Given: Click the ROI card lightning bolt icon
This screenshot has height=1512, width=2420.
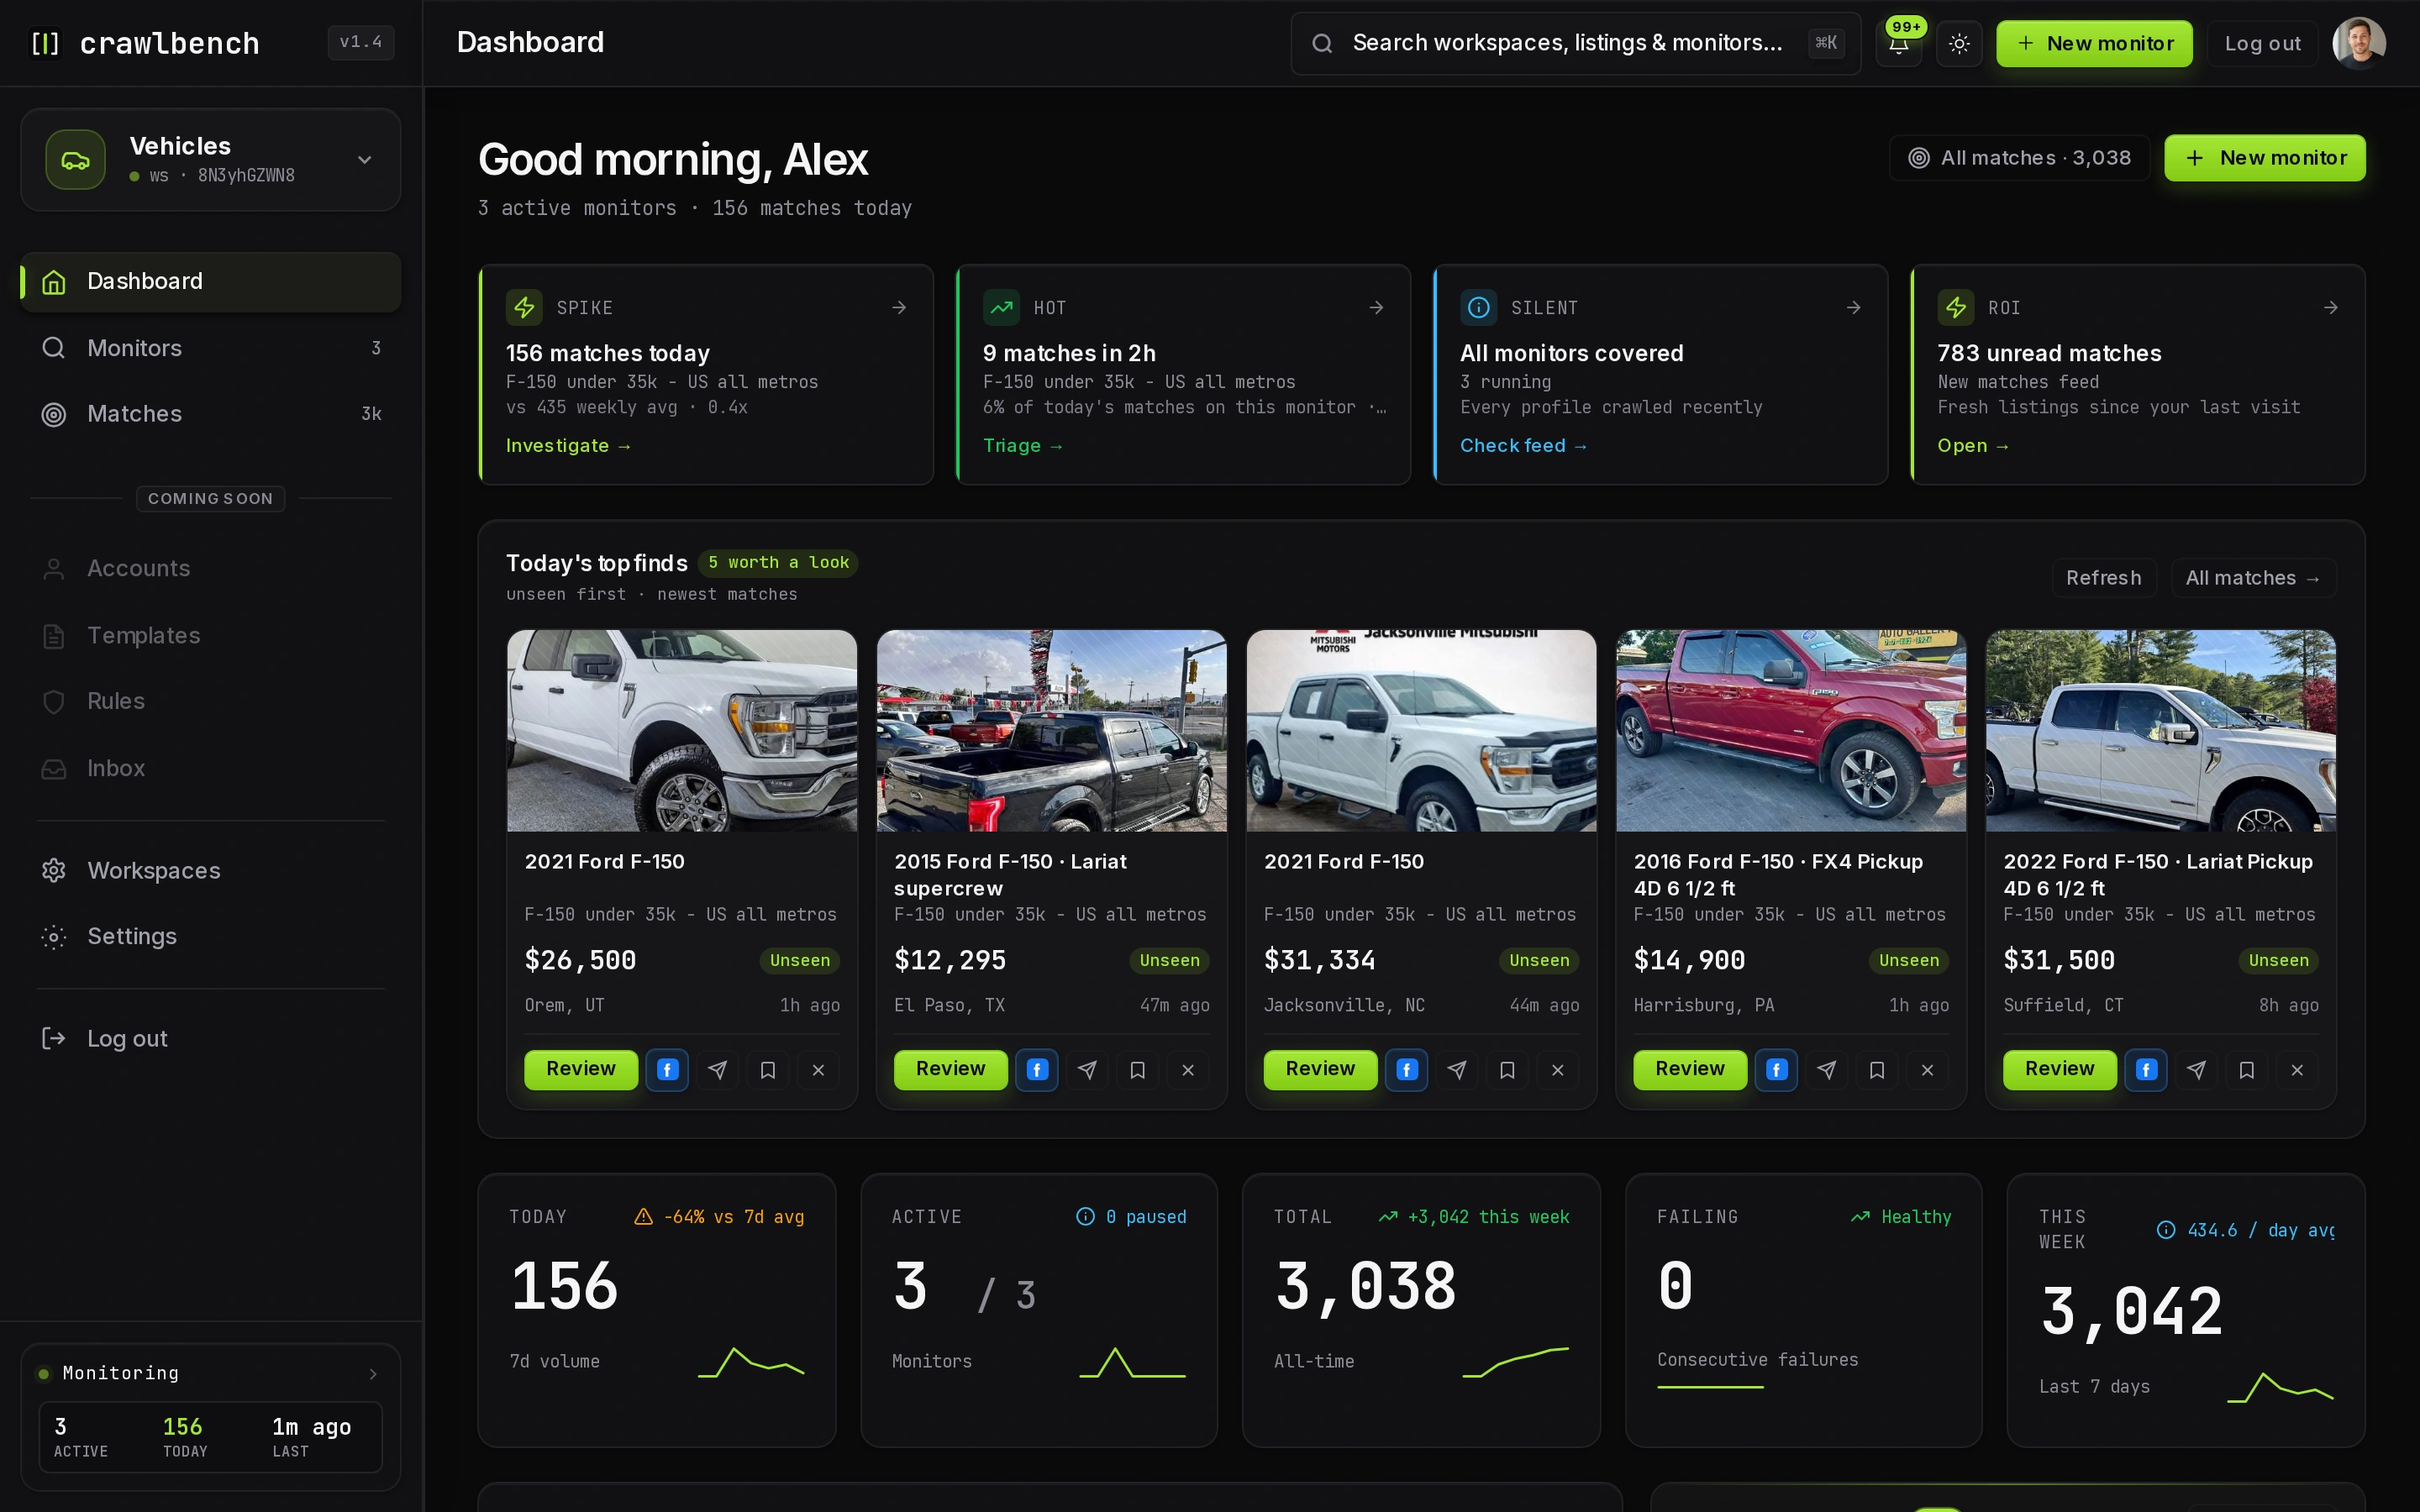Looking at the screenshot, I should [x=1955, y=308].
